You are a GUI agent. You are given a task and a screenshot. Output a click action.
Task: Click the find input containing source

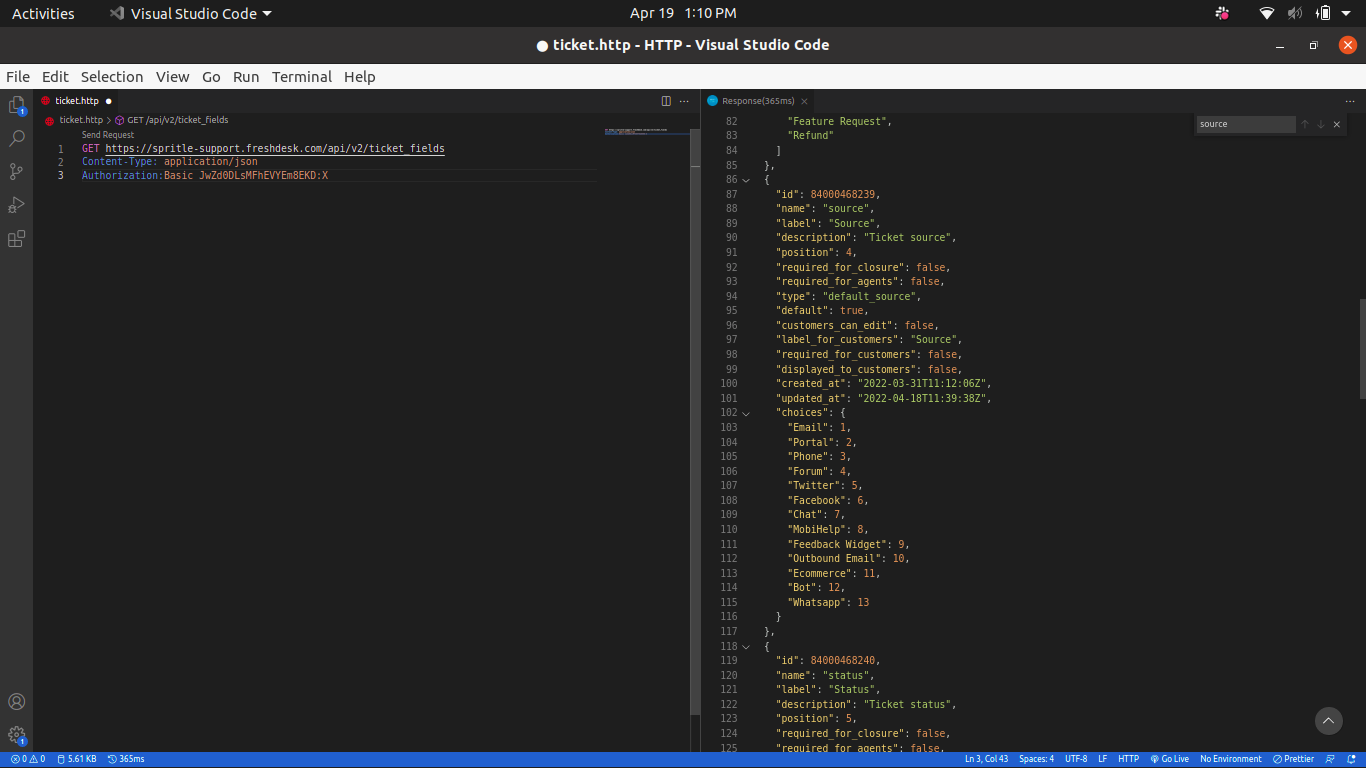pyautogui.click(x=1245, y=124)
